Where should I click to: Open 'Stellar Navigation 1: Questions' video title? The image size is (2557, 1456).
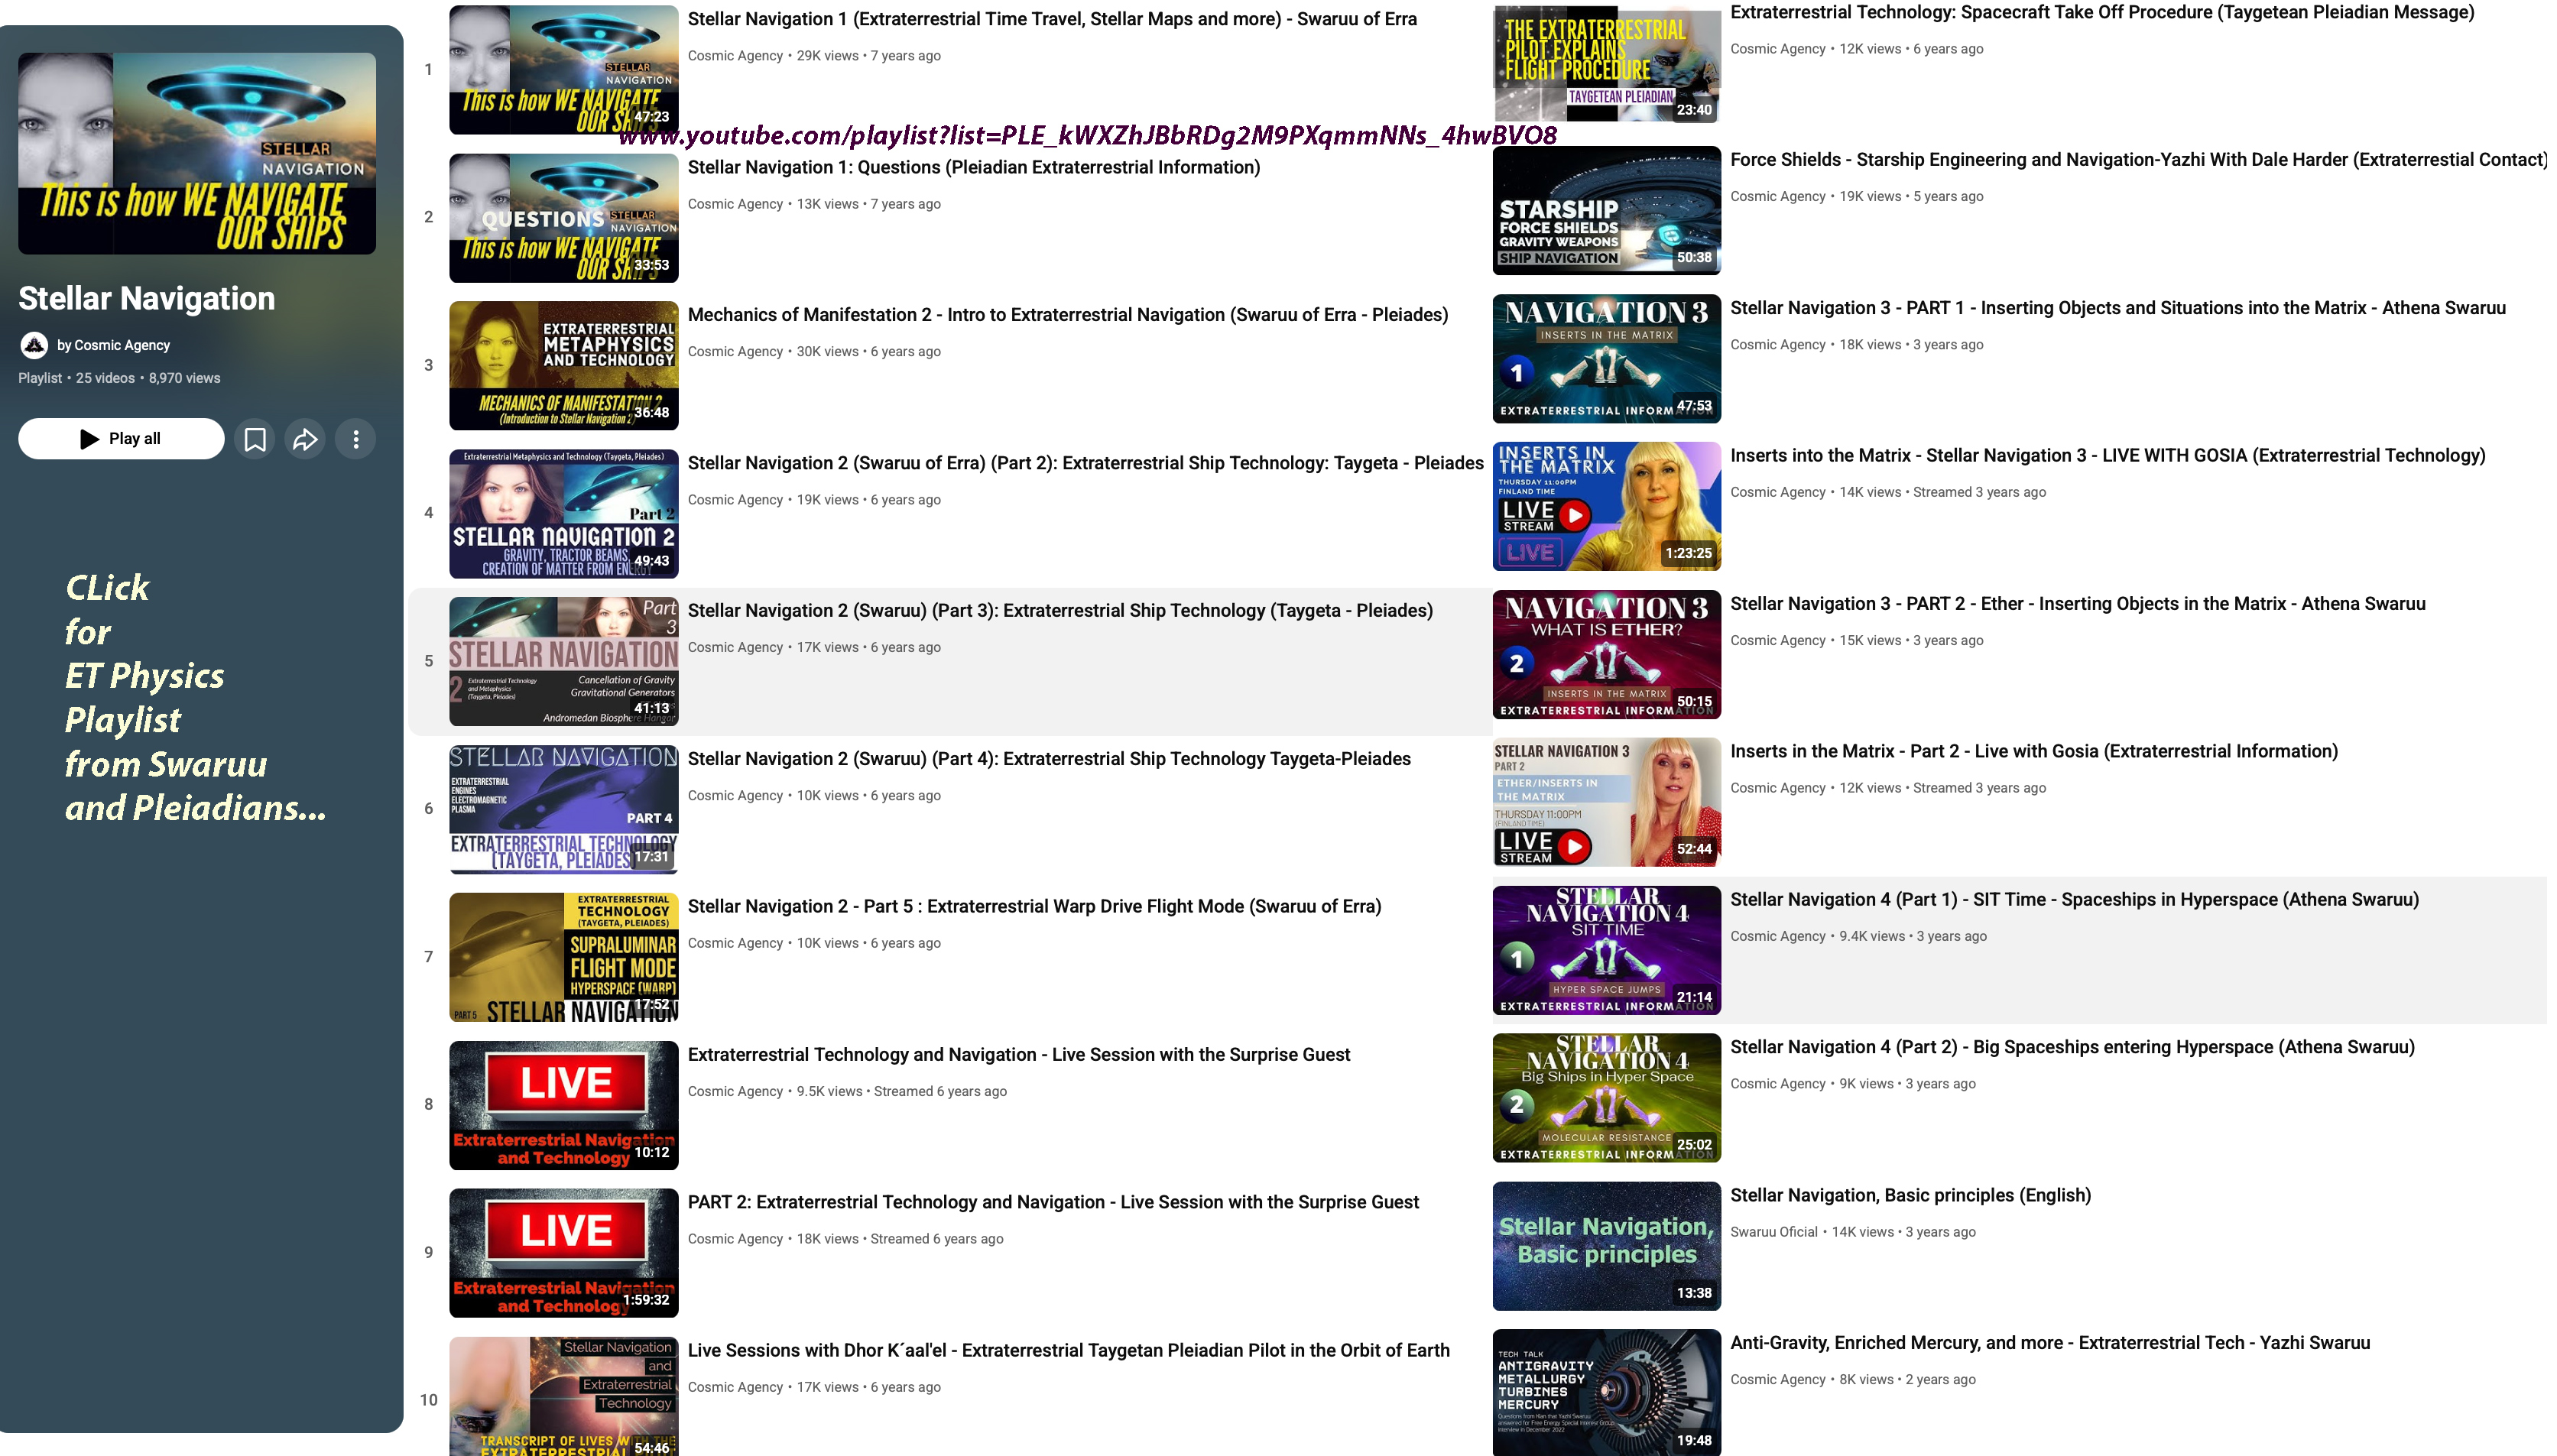coord(974,167)
